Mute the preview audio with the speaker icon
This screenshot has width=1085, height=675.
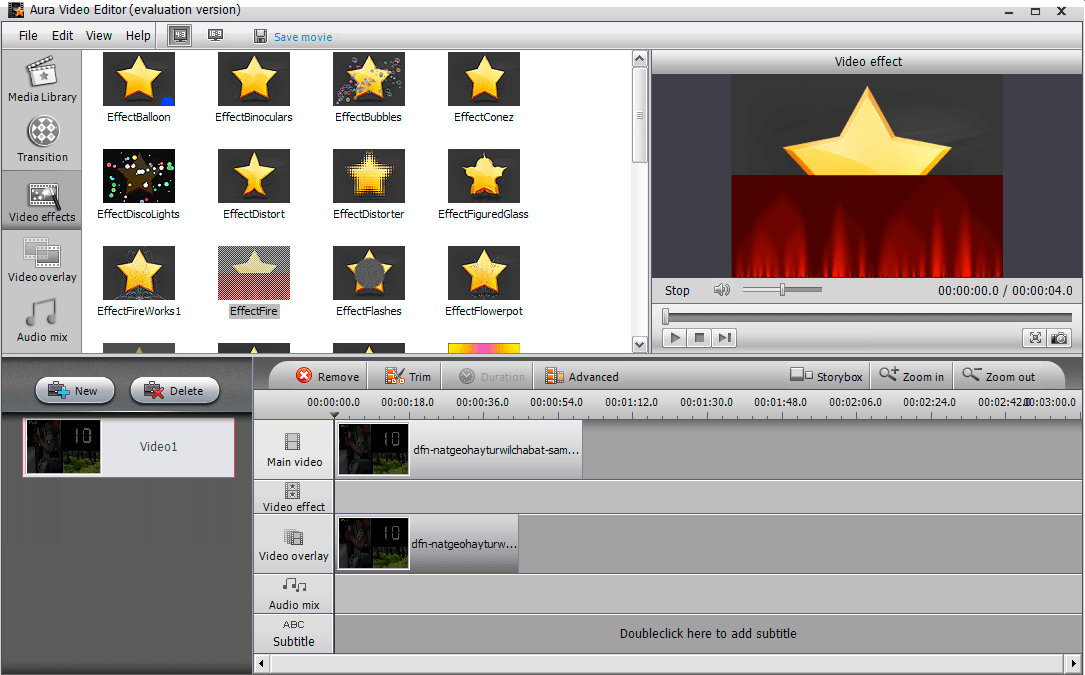point(722,290)
